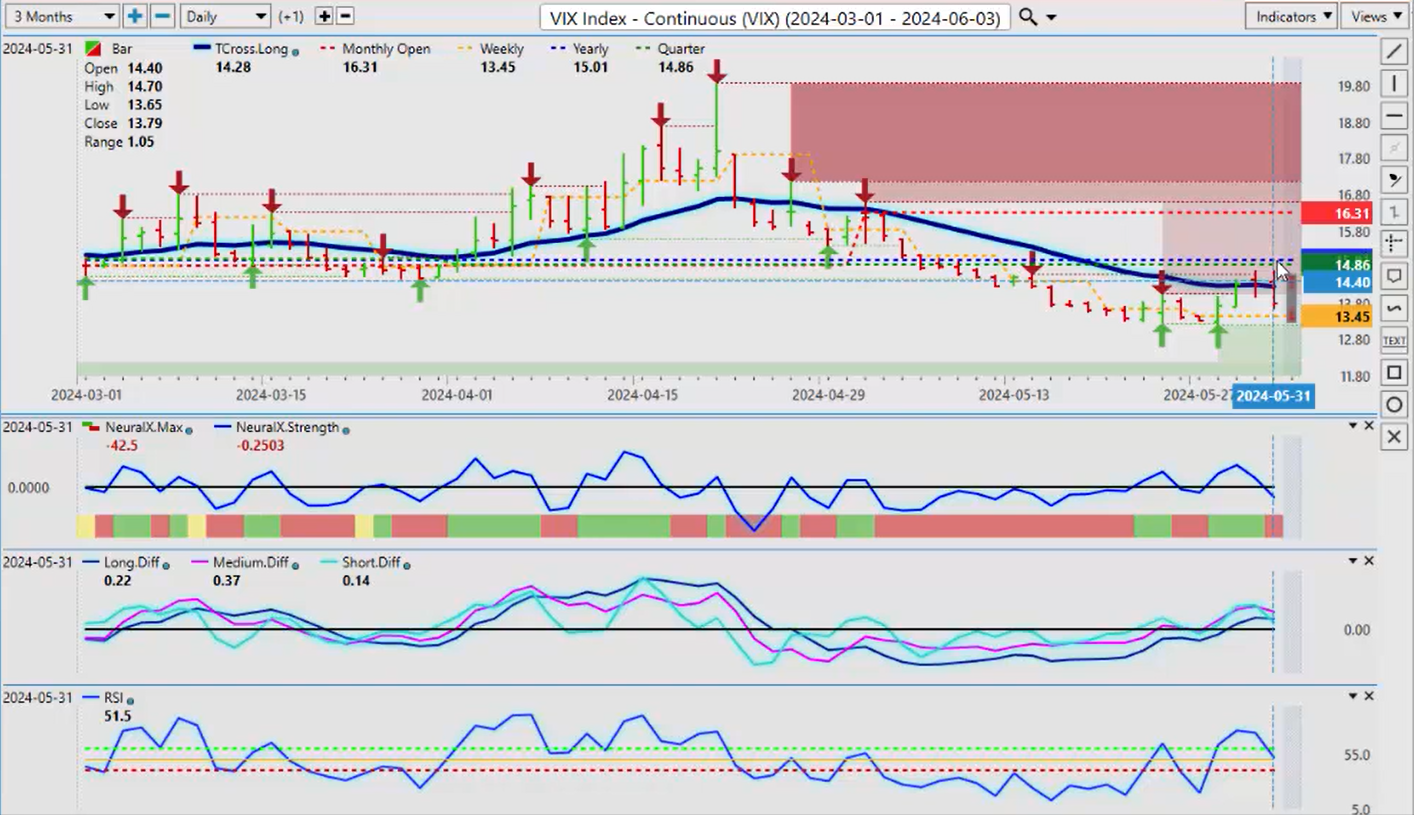Open the Indicators dropdown menu

pyautogui.click(x=1292, y=16)
